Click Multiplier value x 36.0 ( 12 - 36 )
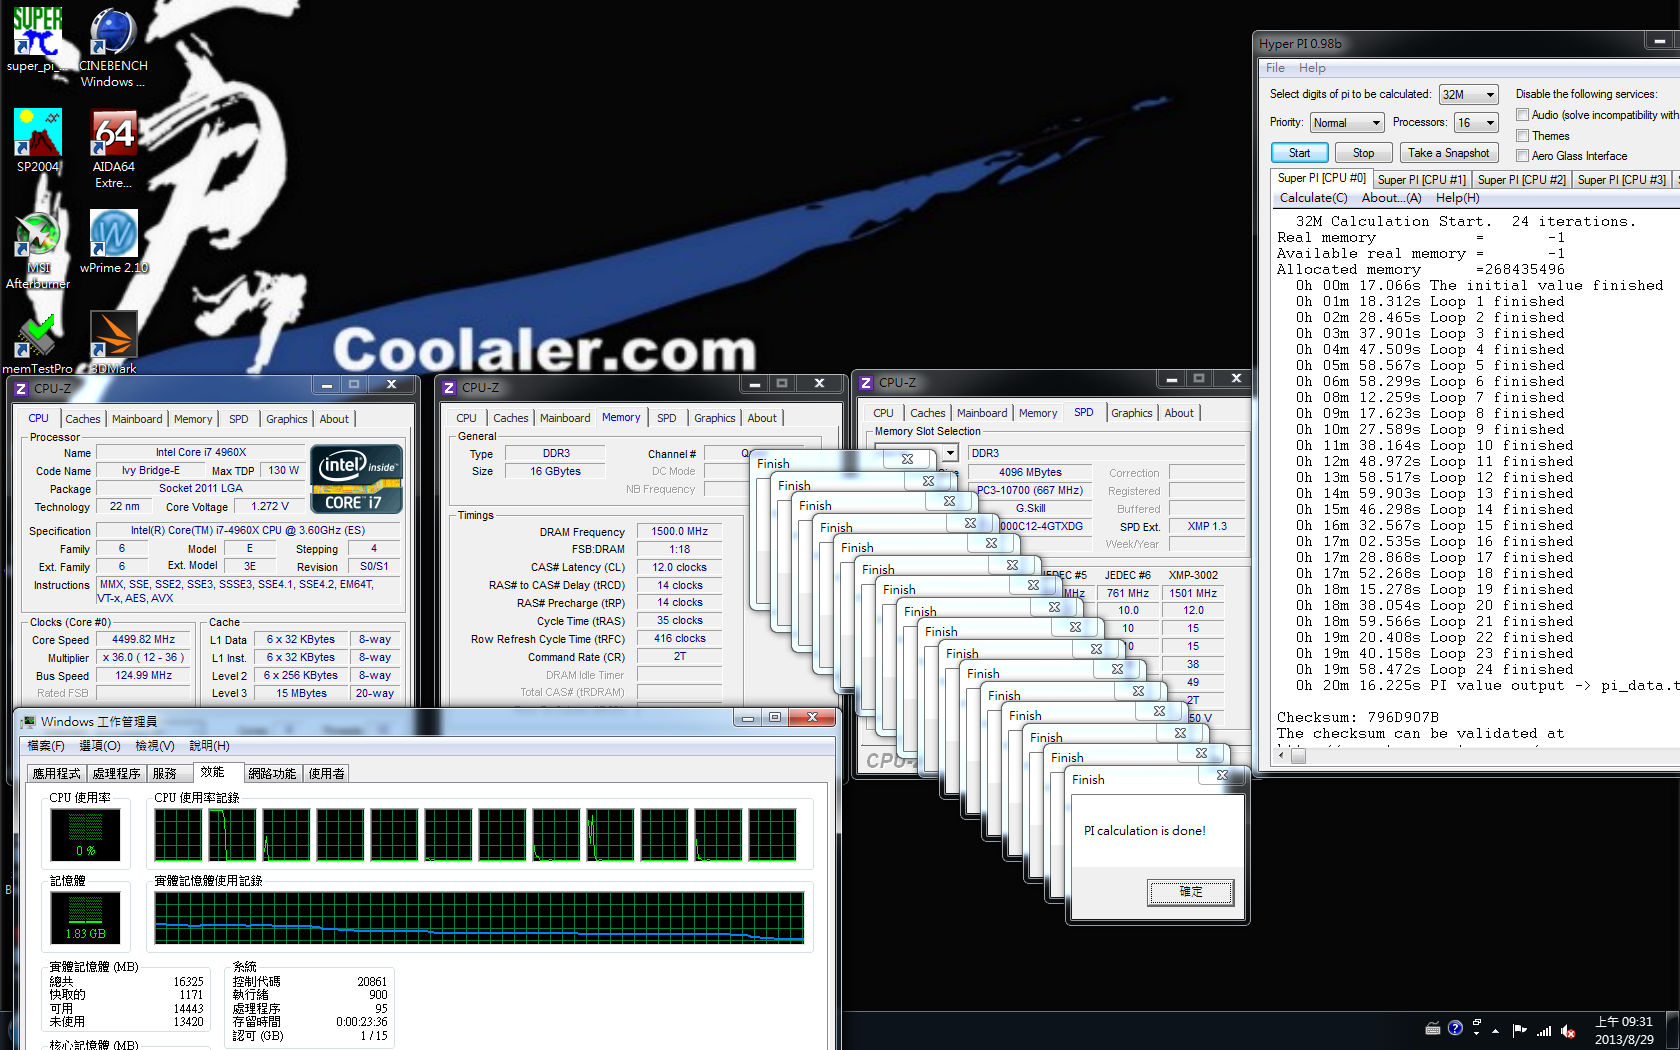Screen dimensions: 1680x1050 143,658
